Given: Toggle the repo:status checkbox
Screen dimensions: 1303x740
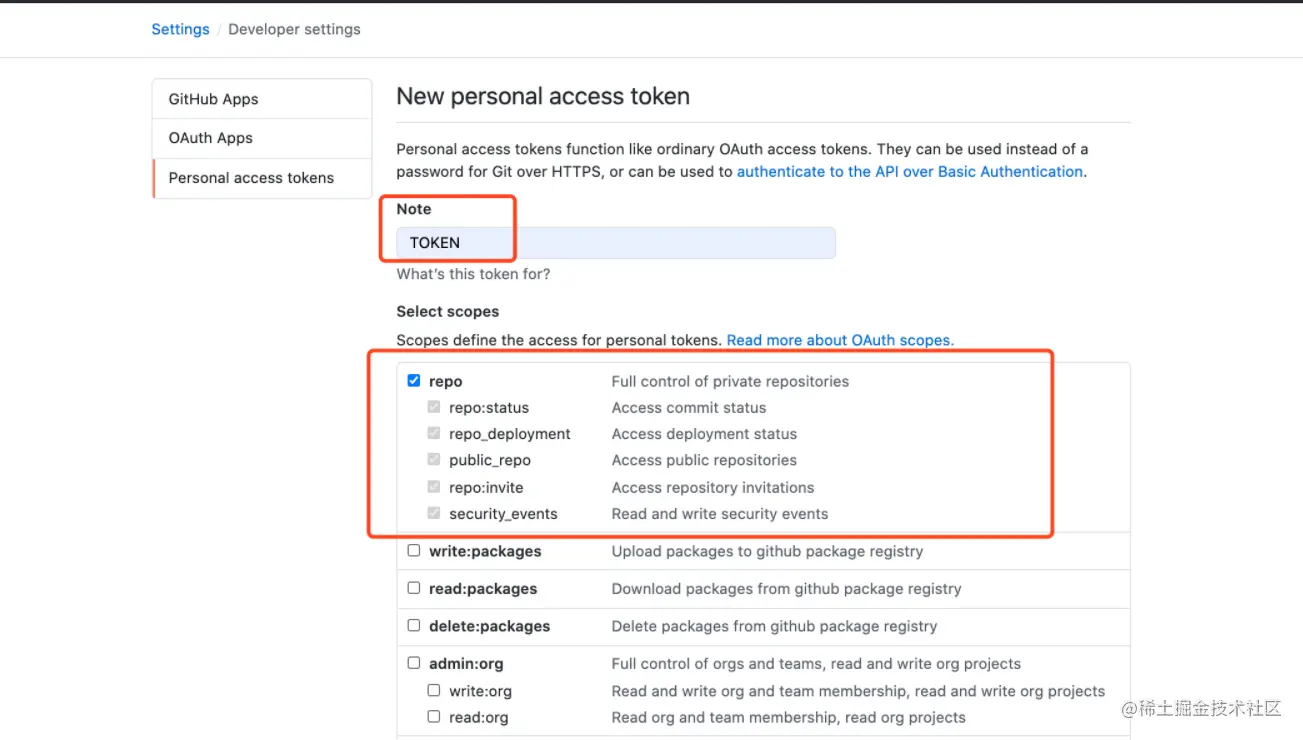Looking at the screenshot, I should 434,407.
